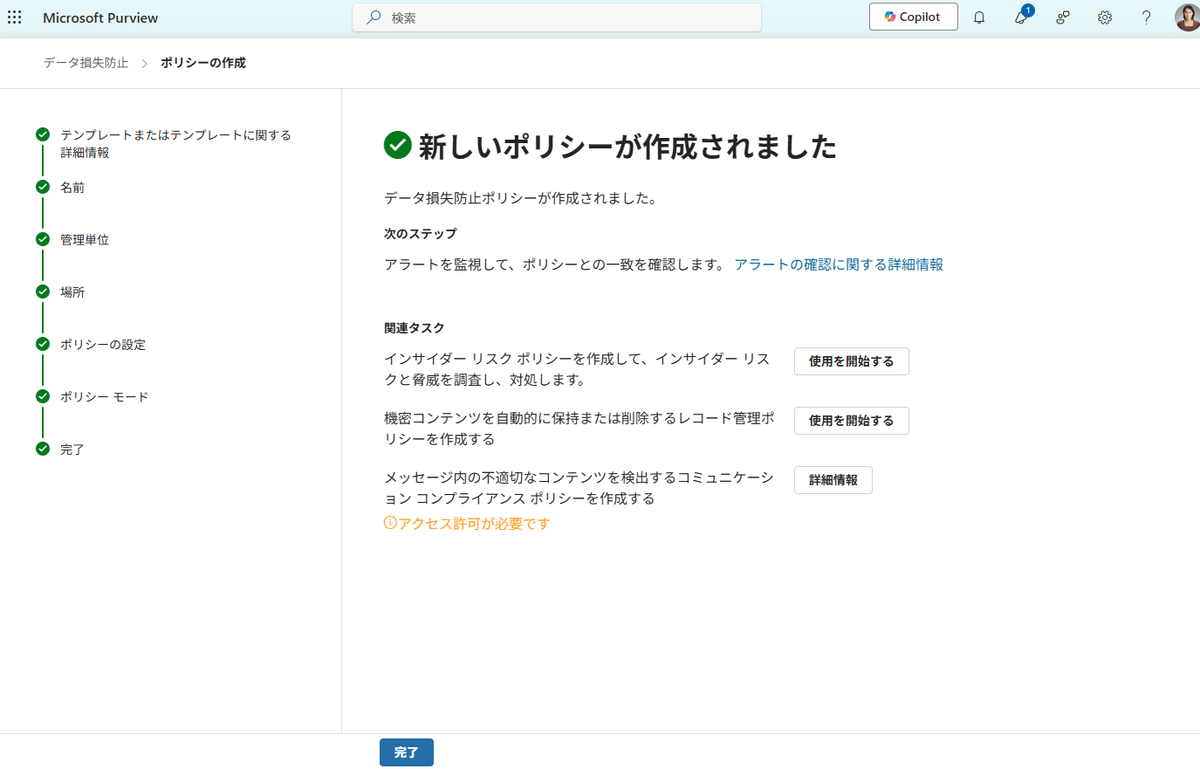Open the connections icon in header
Image resolution: width=1200 pixels, height=769 pixels.
point(1063,18)
